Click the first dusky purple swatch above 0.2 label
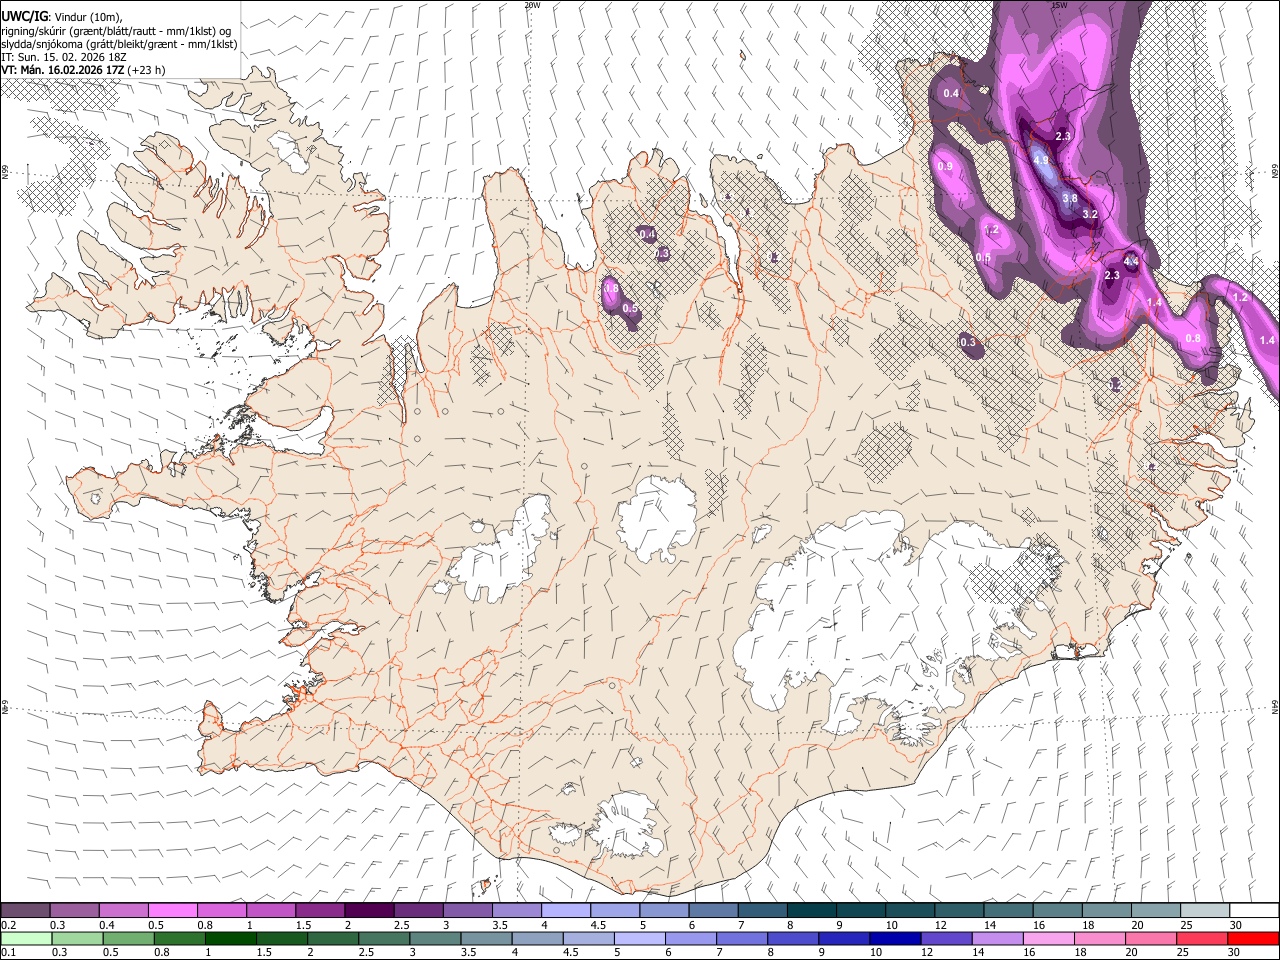The image size is (1280, 960). point(25,911)
